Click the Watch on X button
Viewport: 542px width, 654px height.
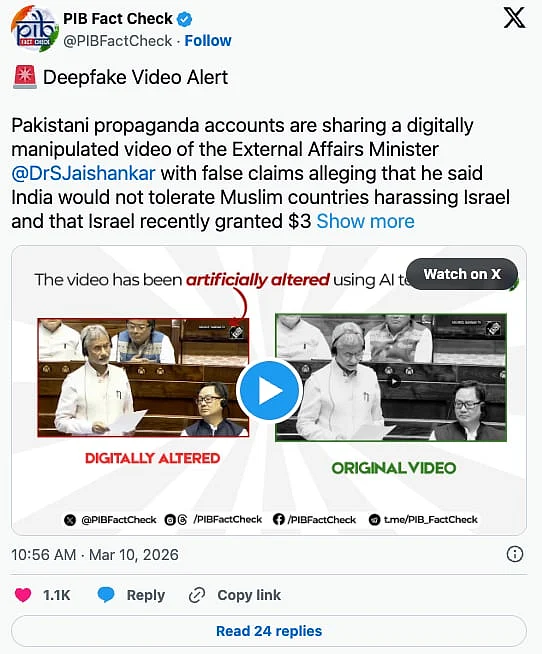coord(462,274)
